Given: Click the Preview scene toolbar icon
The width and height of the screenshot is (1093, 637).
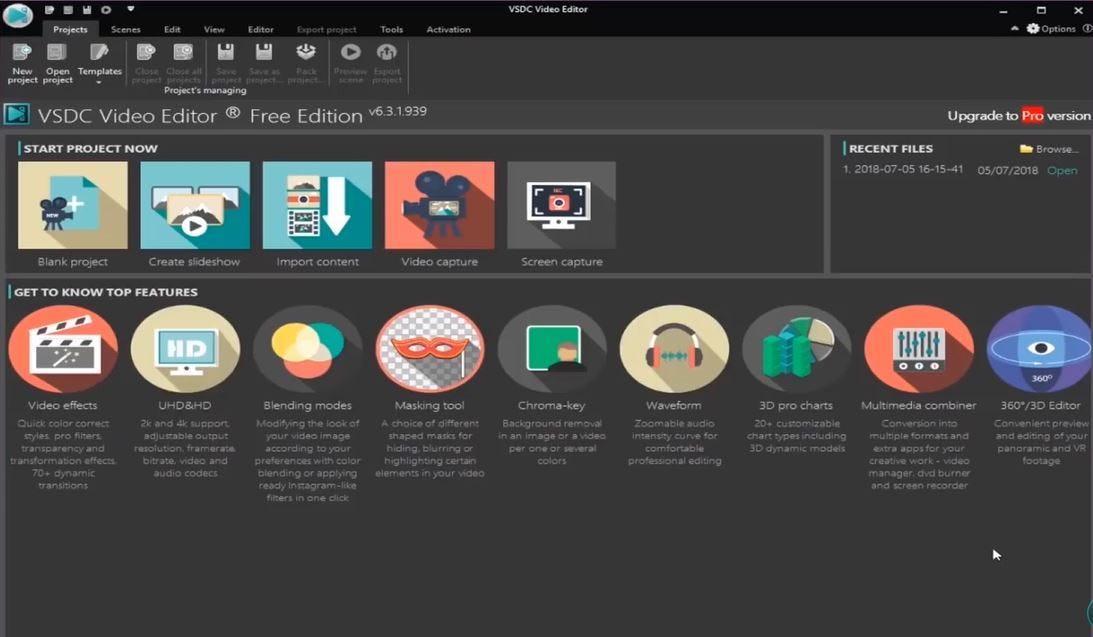Looking at the screenshot, I should [x=350, y=58].
